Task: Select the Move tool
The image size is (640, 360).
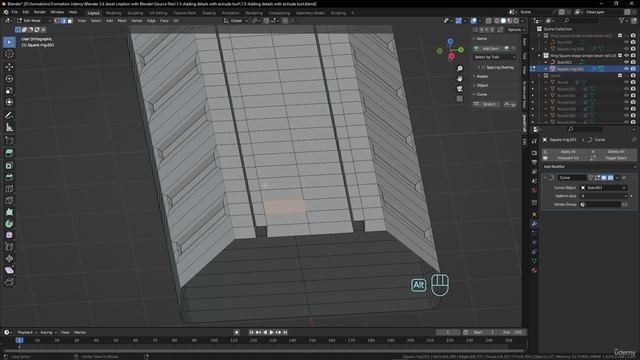Action: pyautogui.click(x=9, y=67)
